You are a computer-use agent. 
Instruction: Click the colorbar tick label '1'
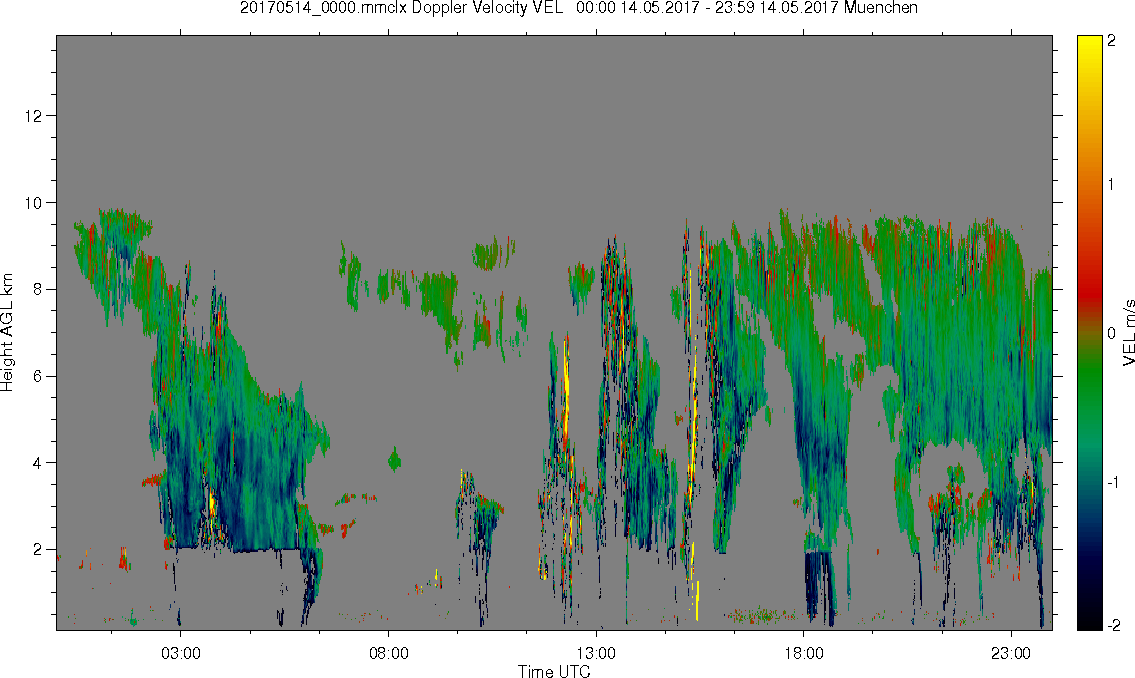(1112, 185)
